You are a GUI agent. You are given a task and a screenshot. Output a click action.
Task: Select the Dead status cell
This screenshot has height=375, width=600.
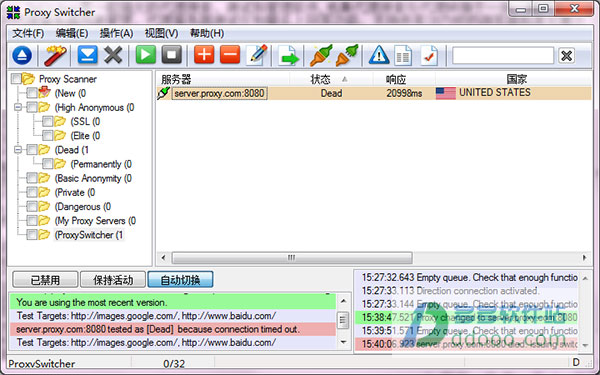[x=331, y=93]
